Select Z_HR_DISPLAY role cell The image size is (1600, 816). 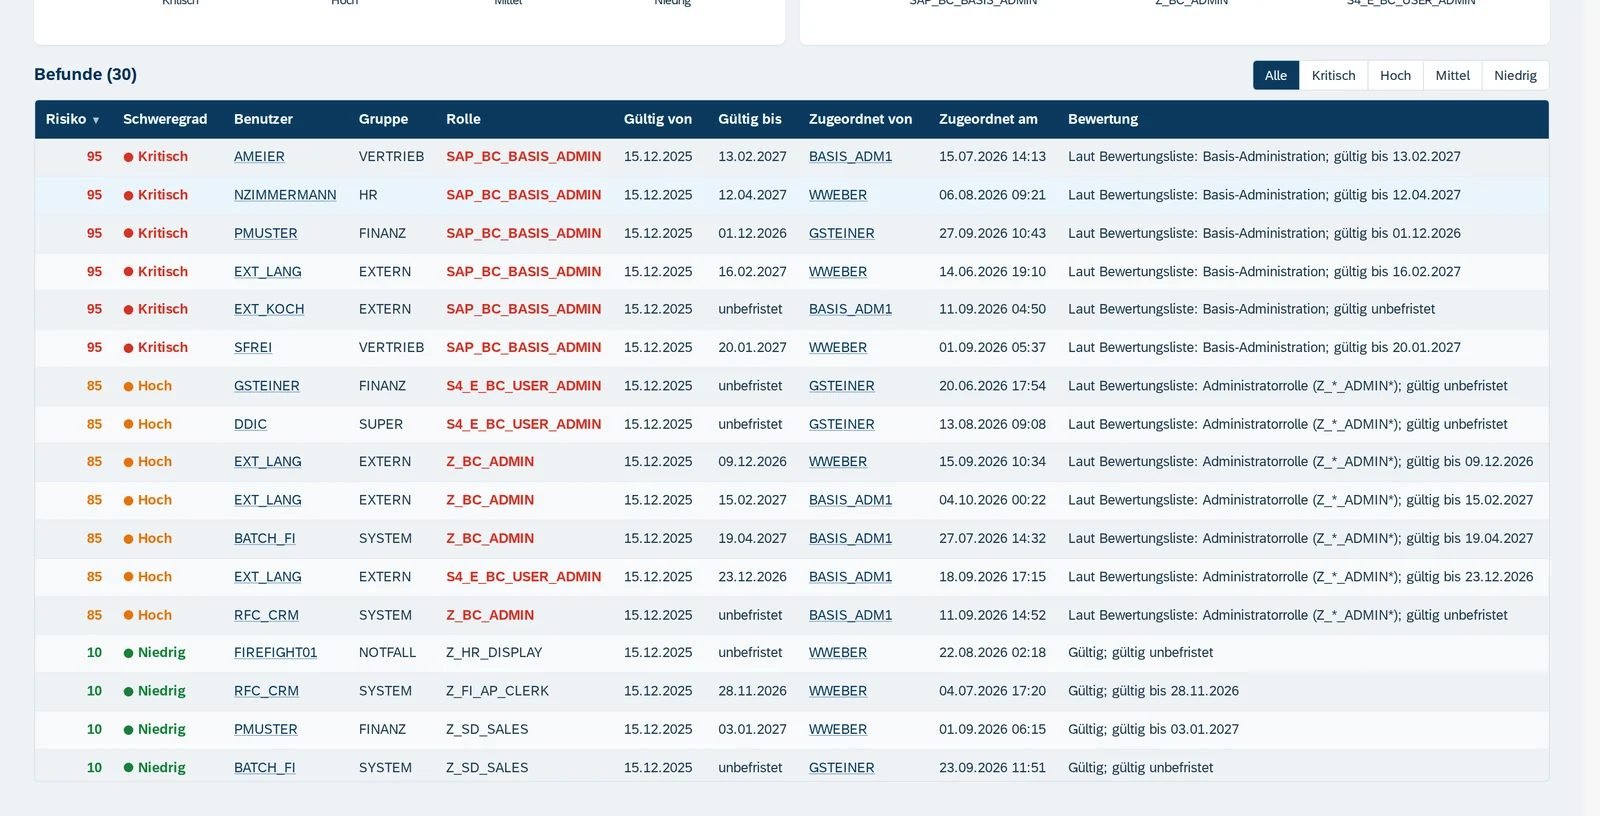point(494,653)
